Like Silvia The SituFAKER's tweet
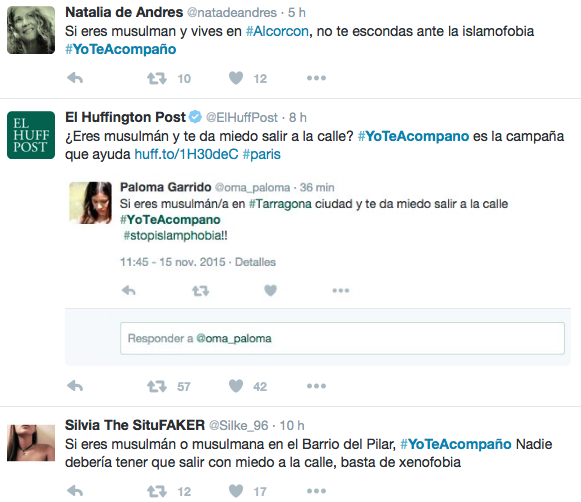Image resolution: width=581 pixels, height=502 pixels. pos(236,491)
